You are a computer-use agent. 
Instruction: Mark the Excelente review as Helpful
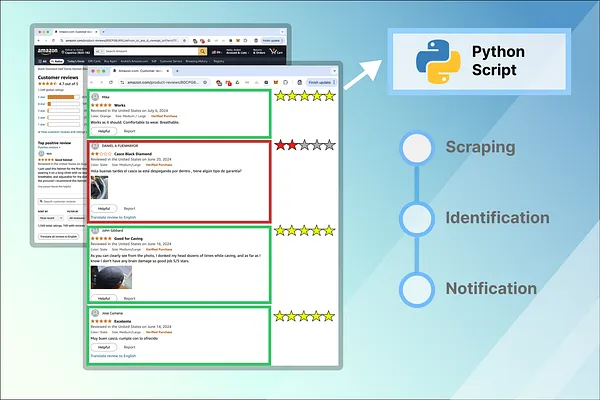pos(104,347)
